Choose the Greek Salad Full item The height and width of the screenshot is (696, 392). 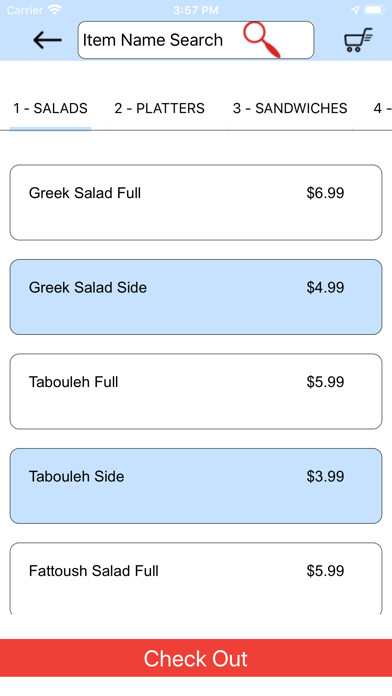[x=196, y=202]
